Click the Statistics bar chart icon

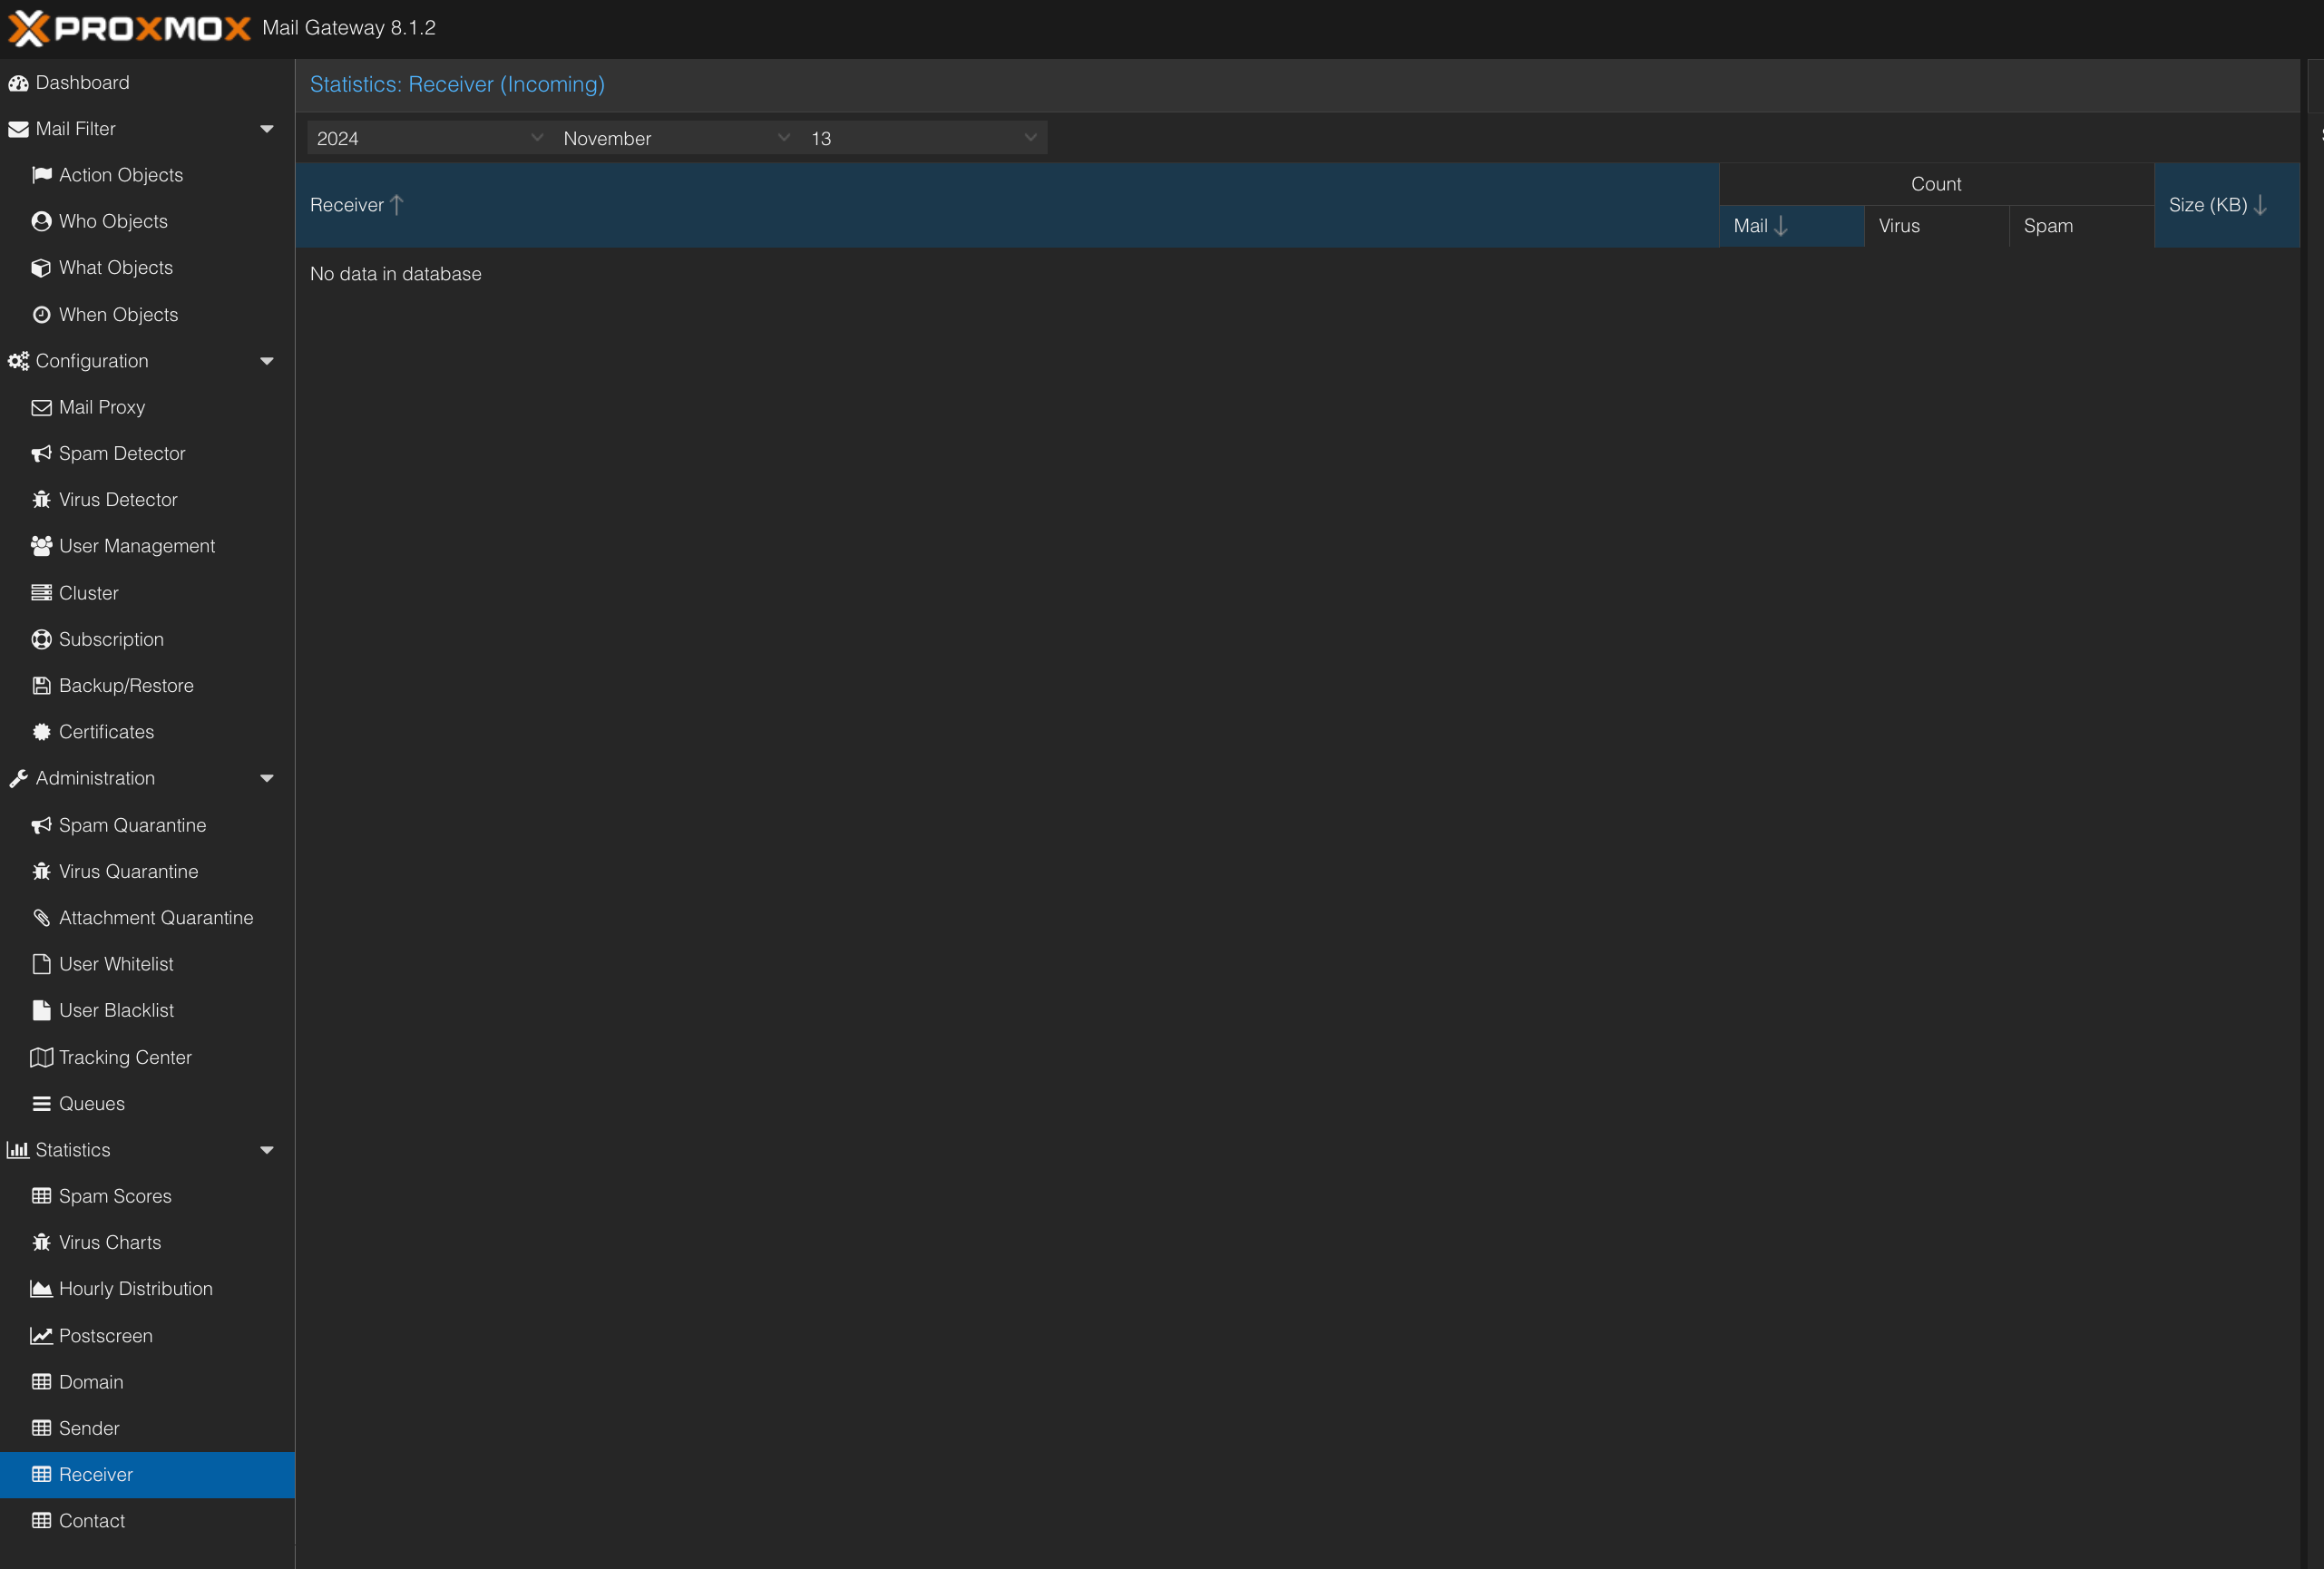point(18,1150)
